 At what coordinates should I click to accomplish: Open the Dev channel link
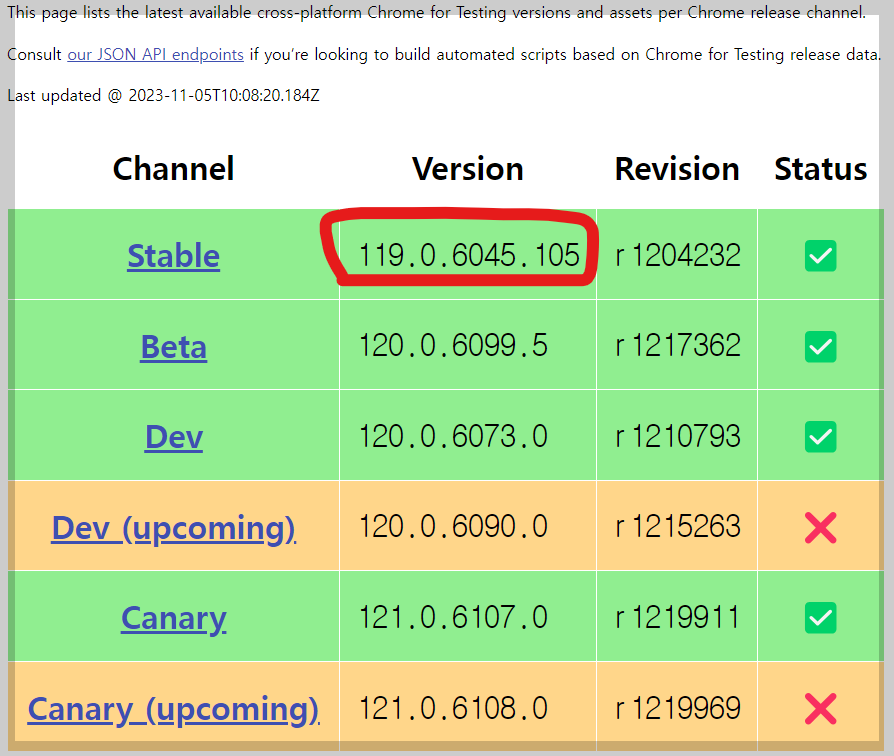click(x=174, y=437)
